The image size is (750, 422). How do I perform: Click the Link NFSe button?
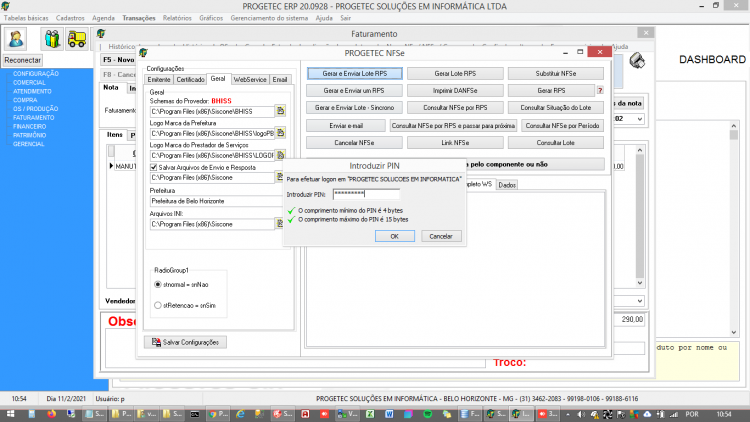455,143
